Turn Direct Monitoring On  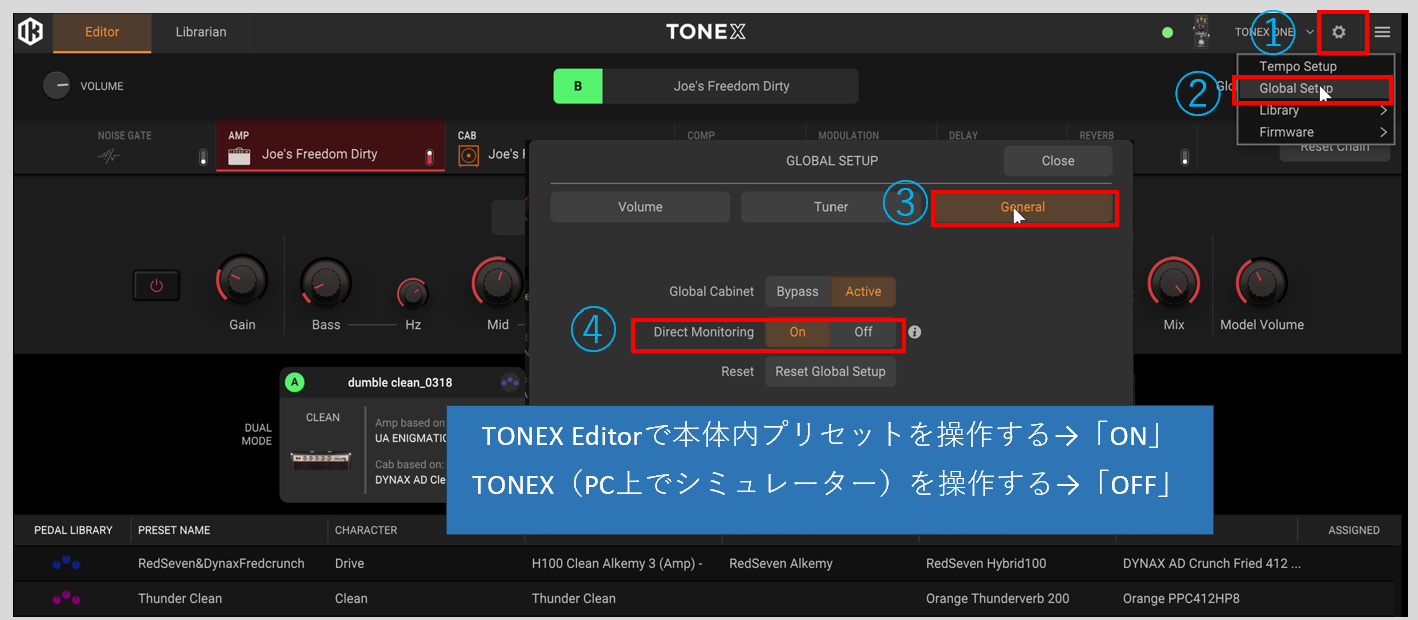click(797, 332)
